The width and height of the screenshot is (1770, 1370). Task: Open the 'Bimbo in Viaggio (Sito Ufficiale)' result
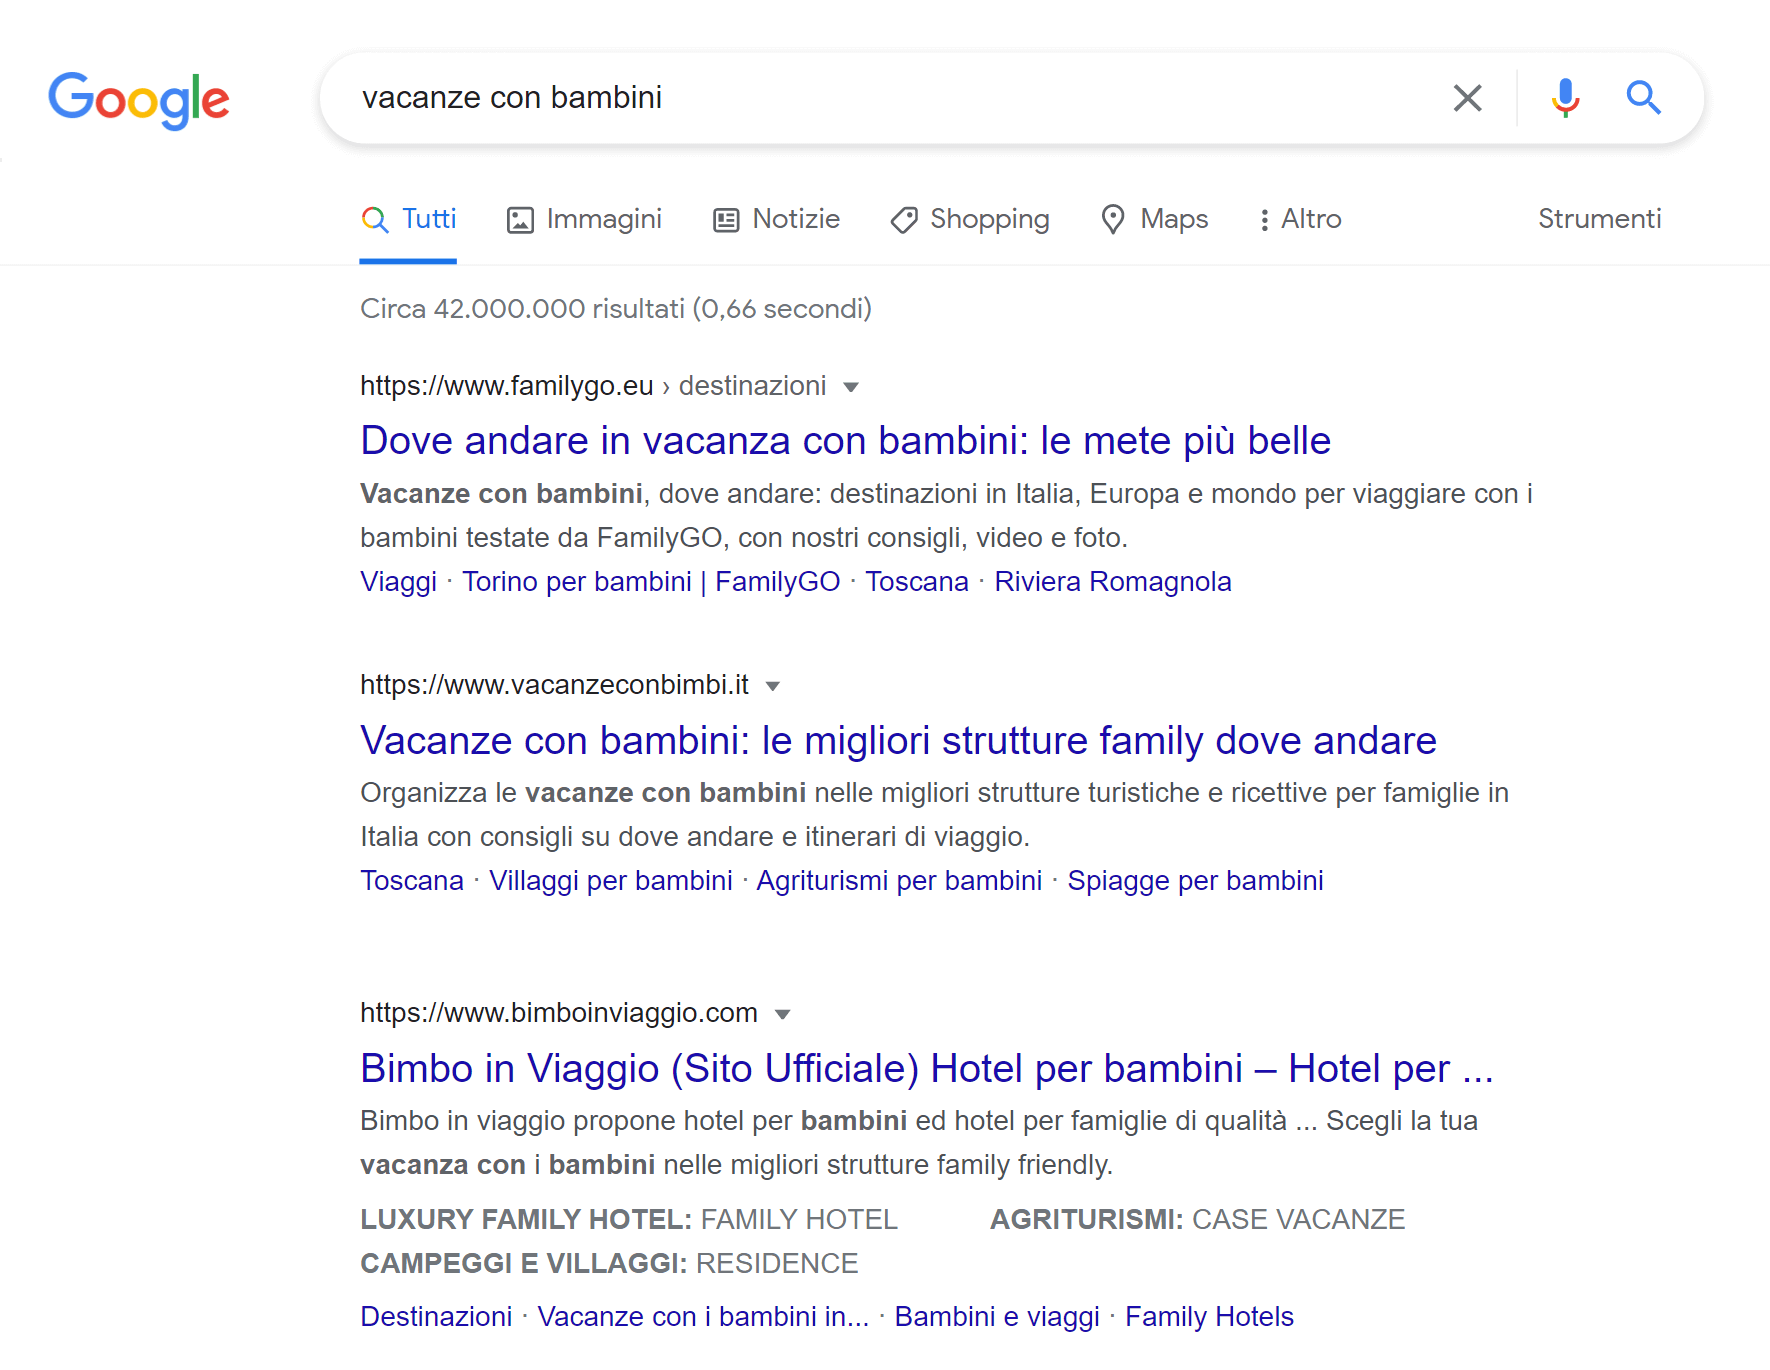point(926,1069)
